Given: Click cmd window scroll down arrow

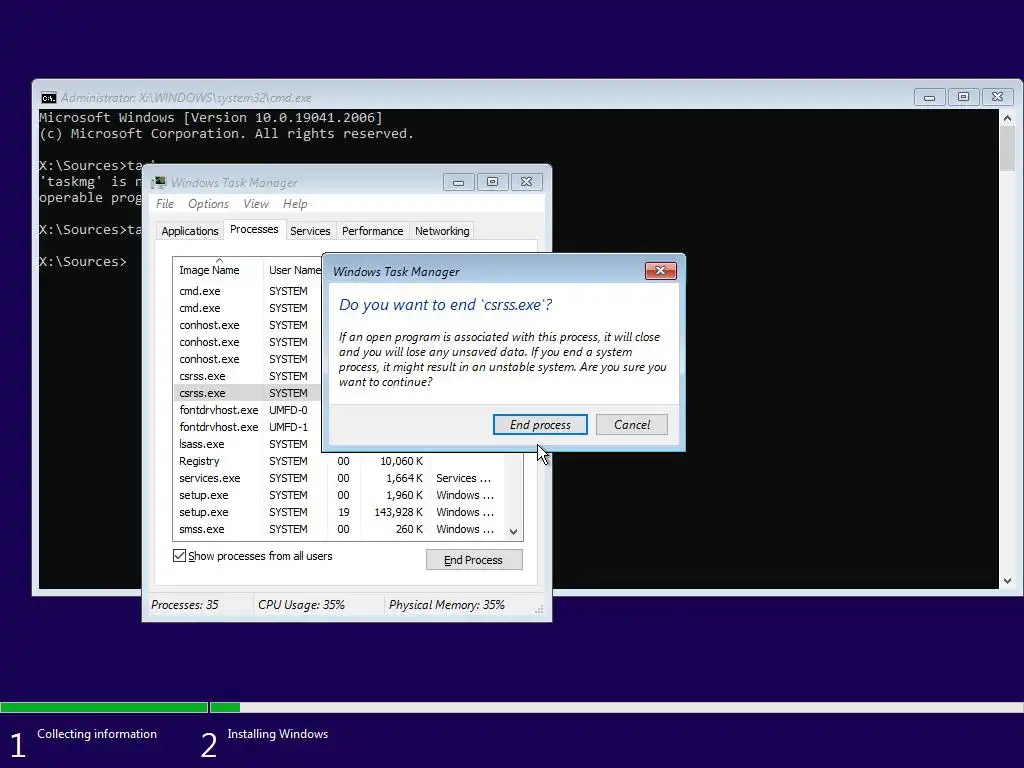Looking at the screenshot, I should point(1007,581).
